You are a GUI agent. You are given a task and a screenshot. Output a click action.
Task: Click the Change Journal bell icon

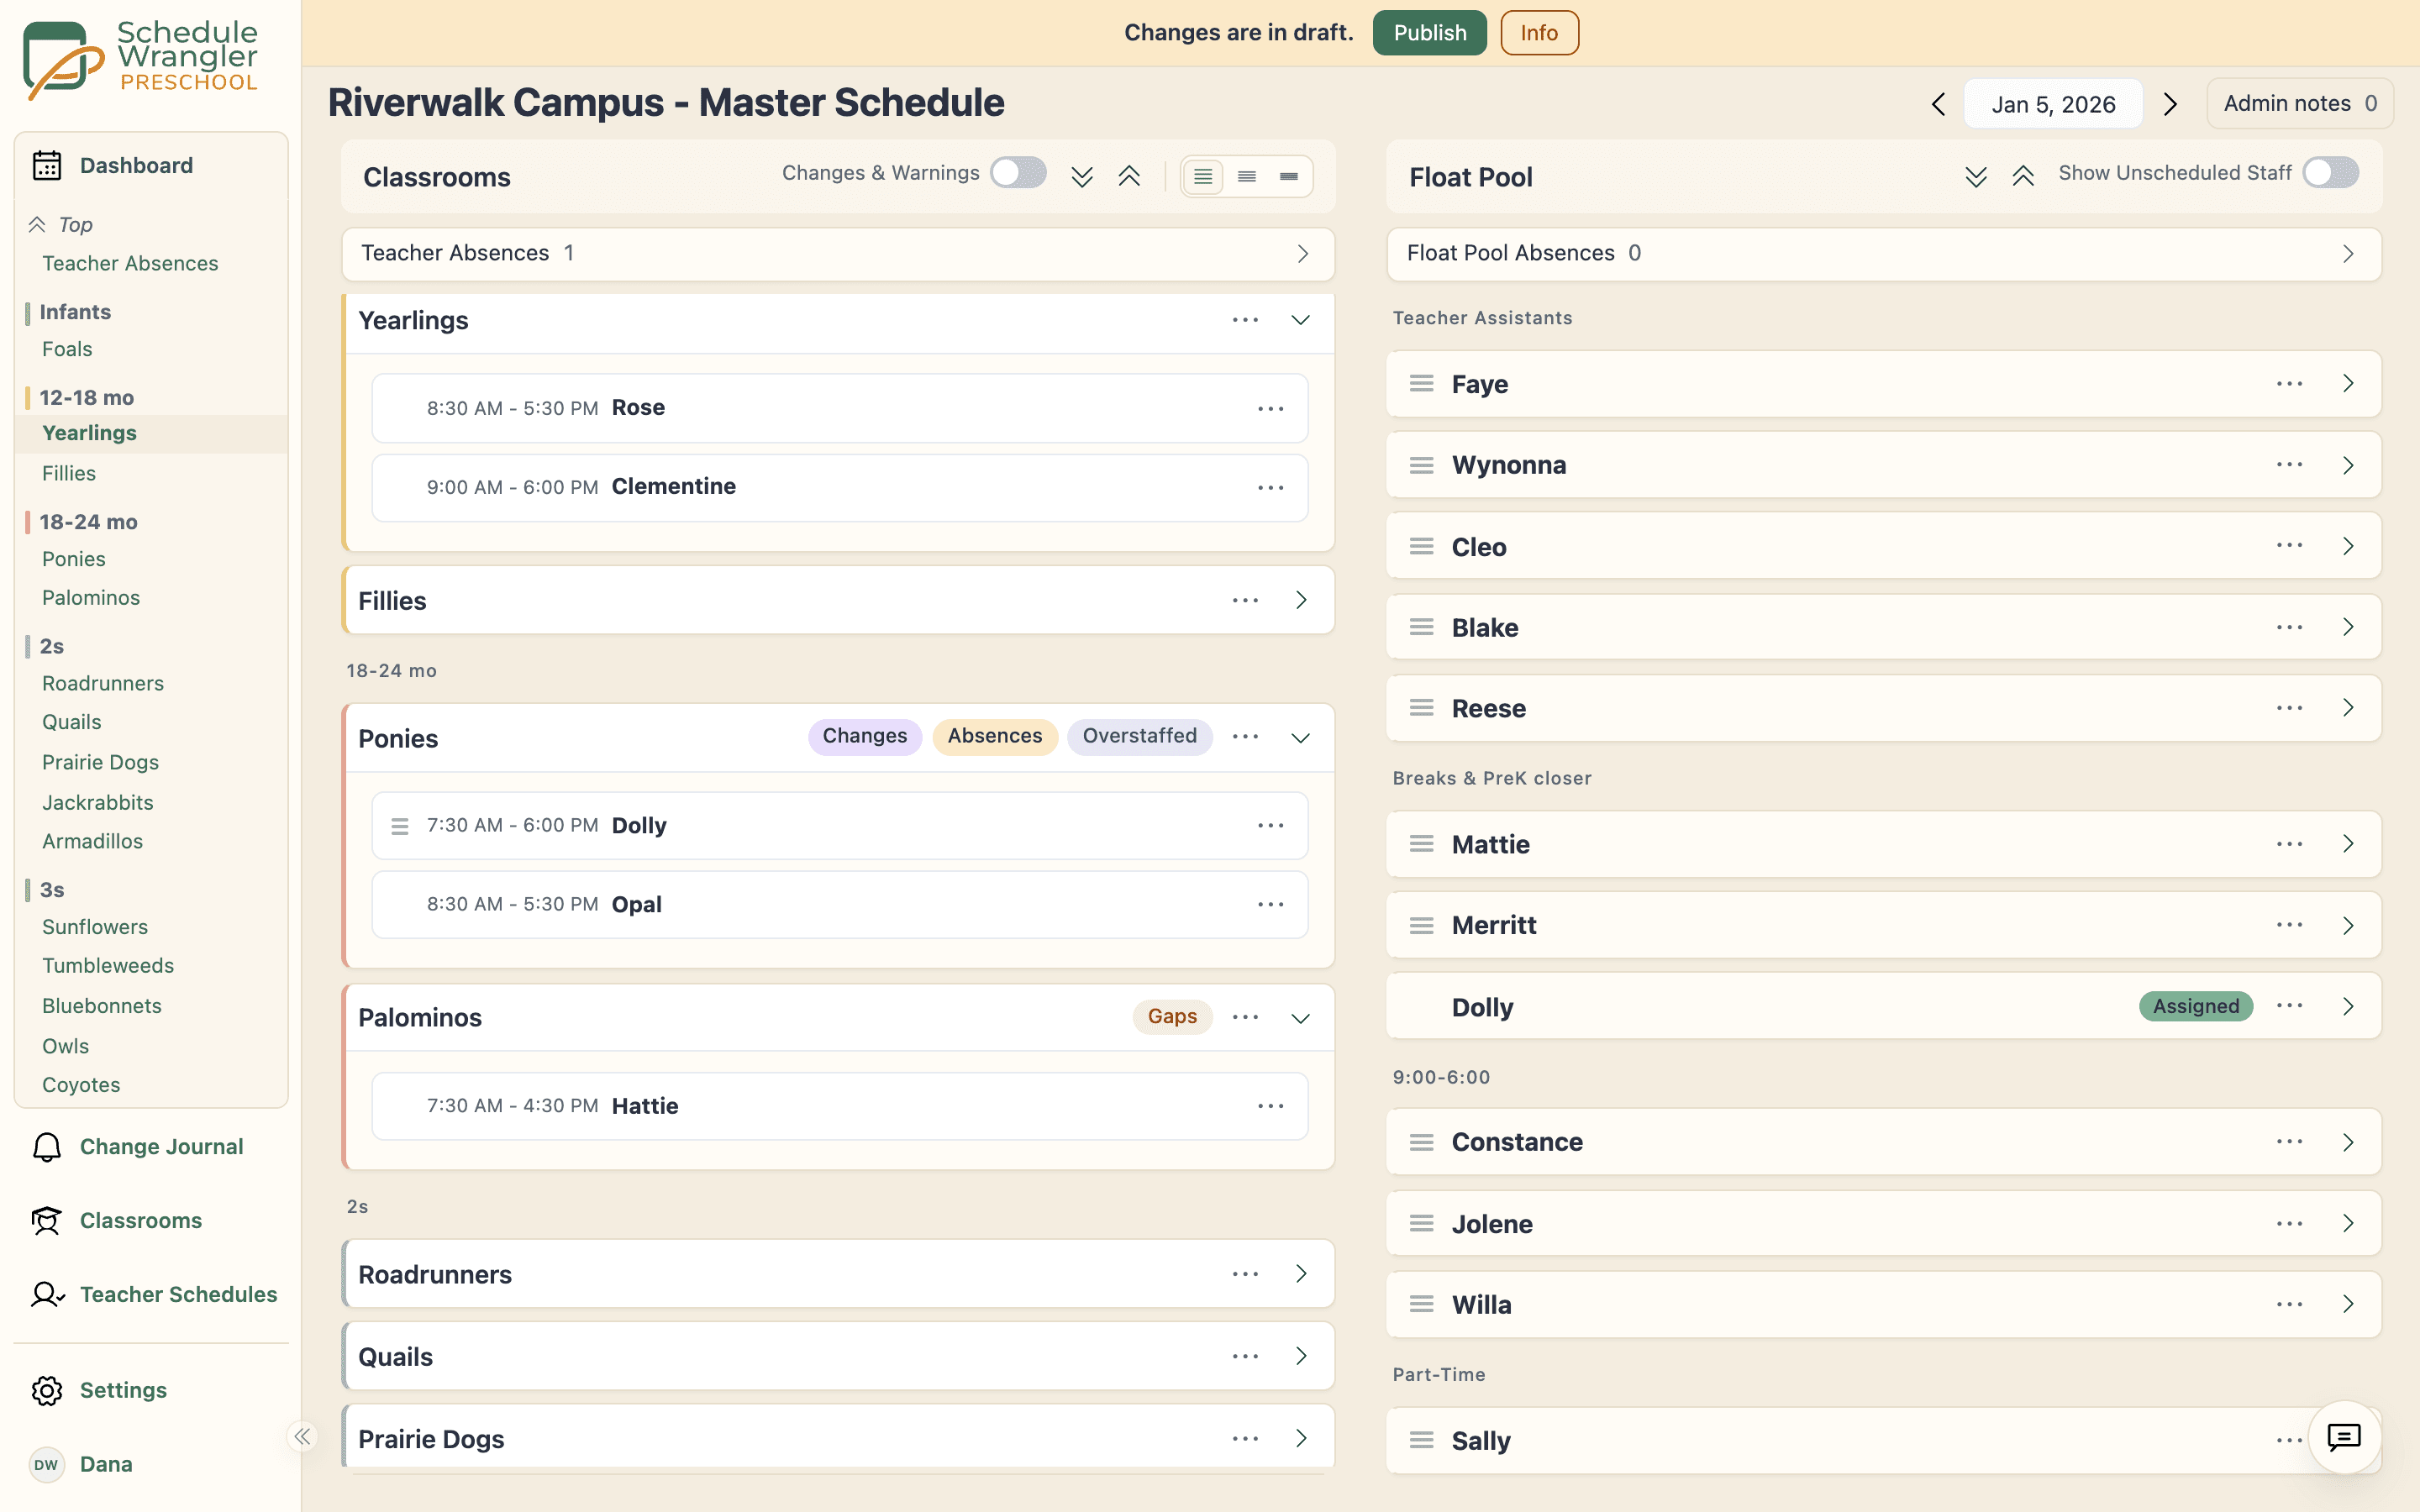coord(47,1147)
